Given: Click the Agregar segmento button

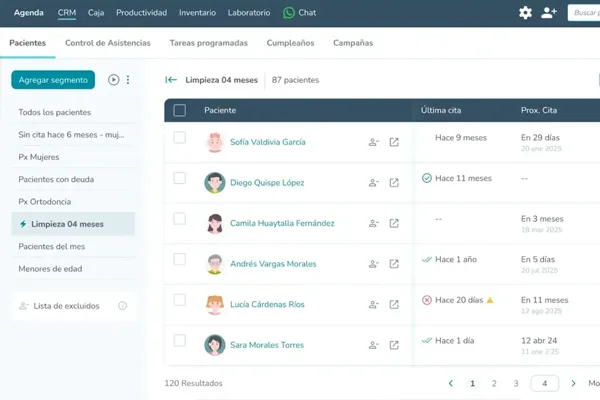Looking at the screenshot, I should click(x=53, y=80).
